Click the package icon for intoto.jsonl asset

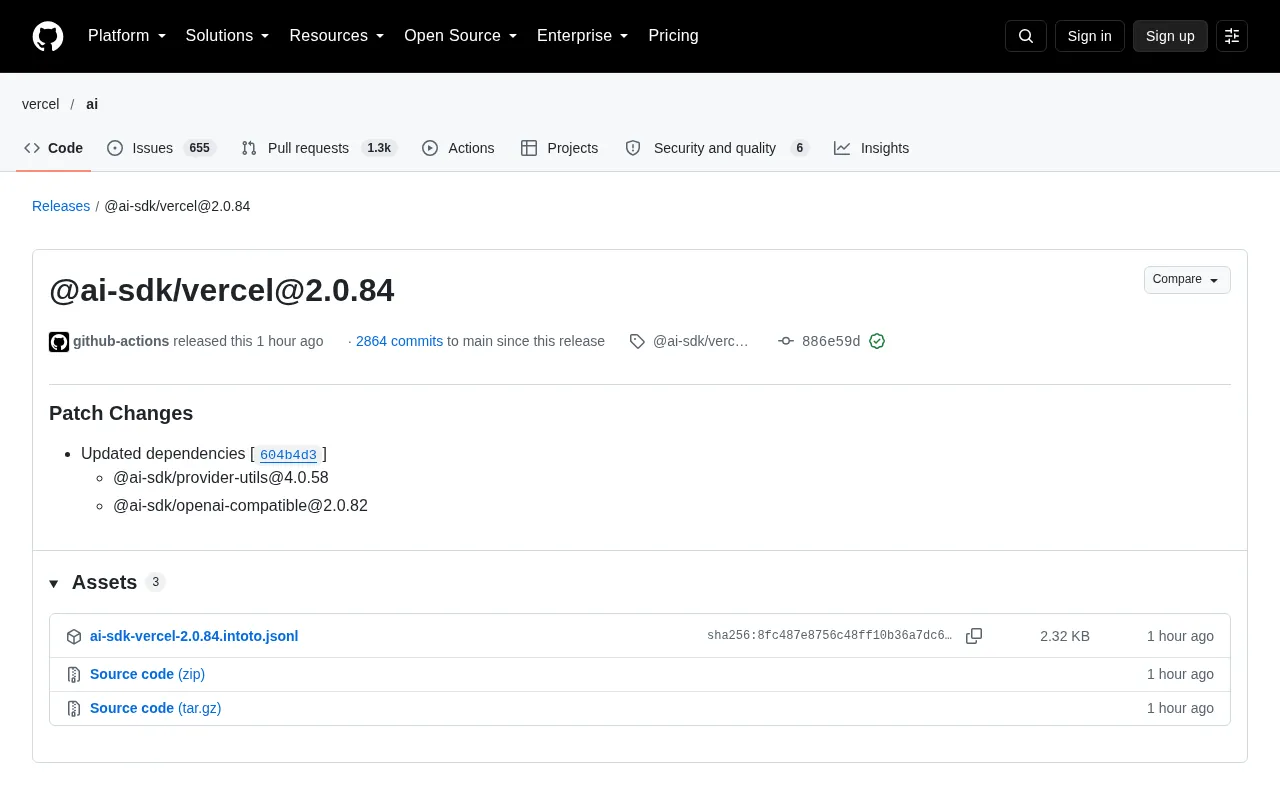[74, 637]
